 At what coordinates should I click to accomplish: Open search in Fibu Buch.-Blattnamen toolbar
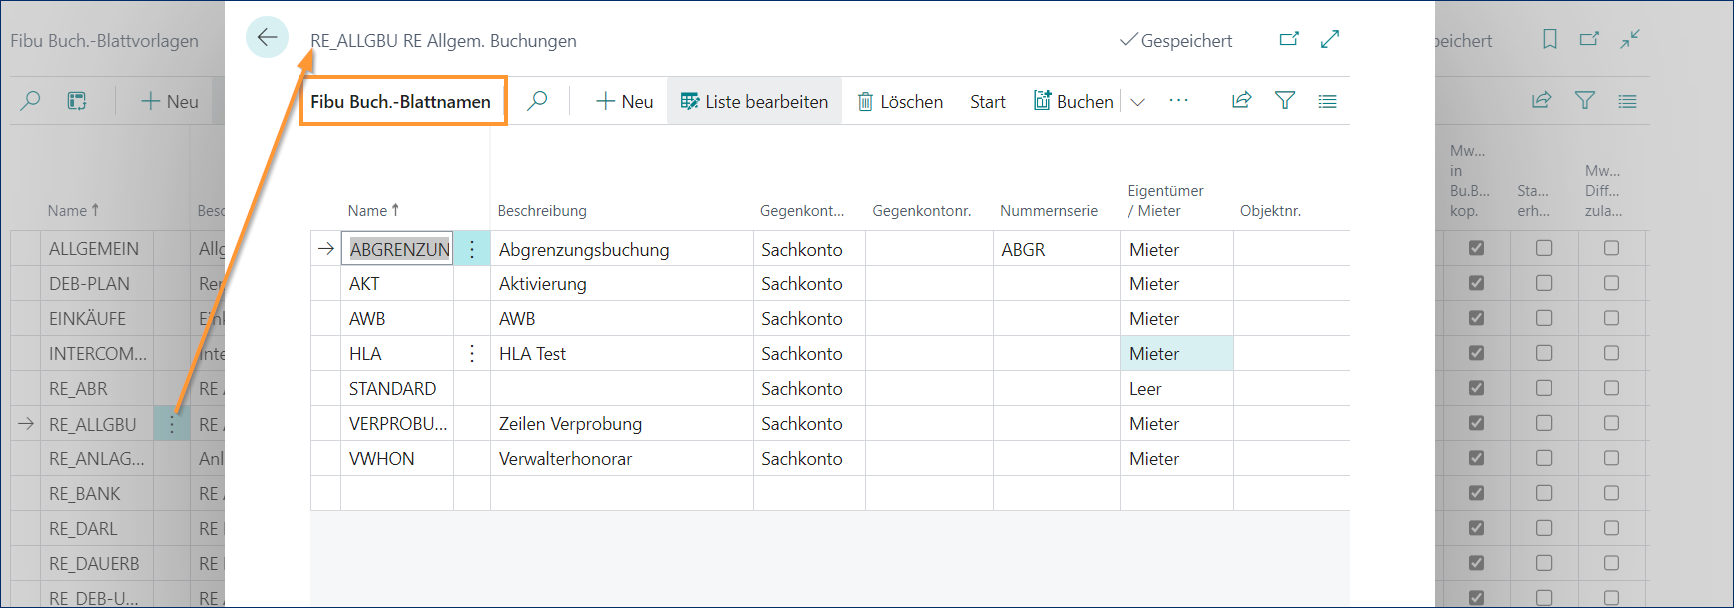(537, 101)
